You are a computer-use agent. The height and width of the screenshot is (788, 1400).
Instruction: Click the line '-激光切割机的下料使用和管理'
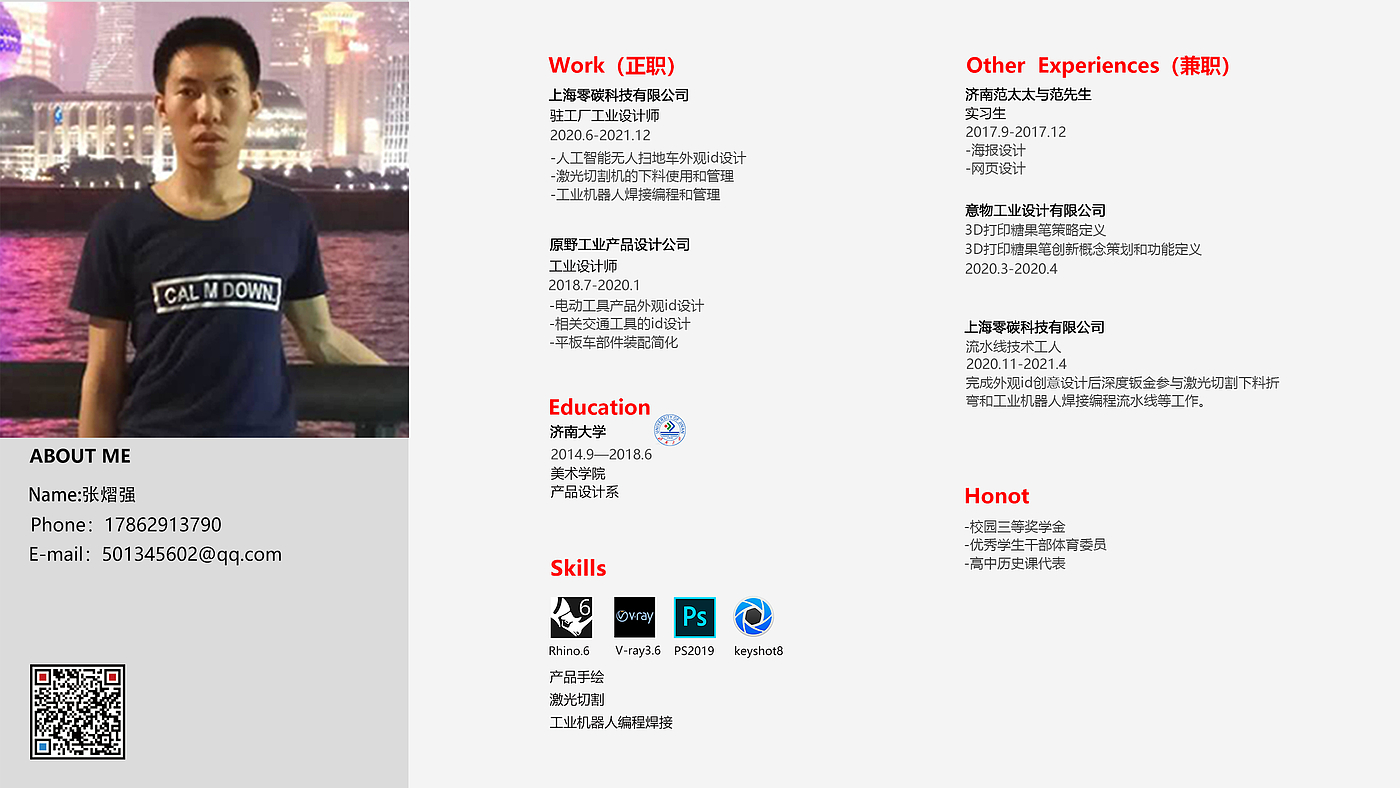tap(642, 176)
